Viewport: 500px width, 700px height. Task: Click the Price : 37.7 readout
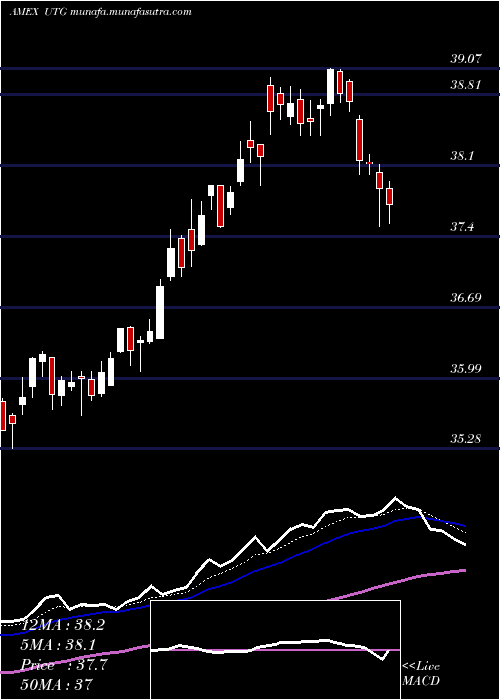[64, 665]
